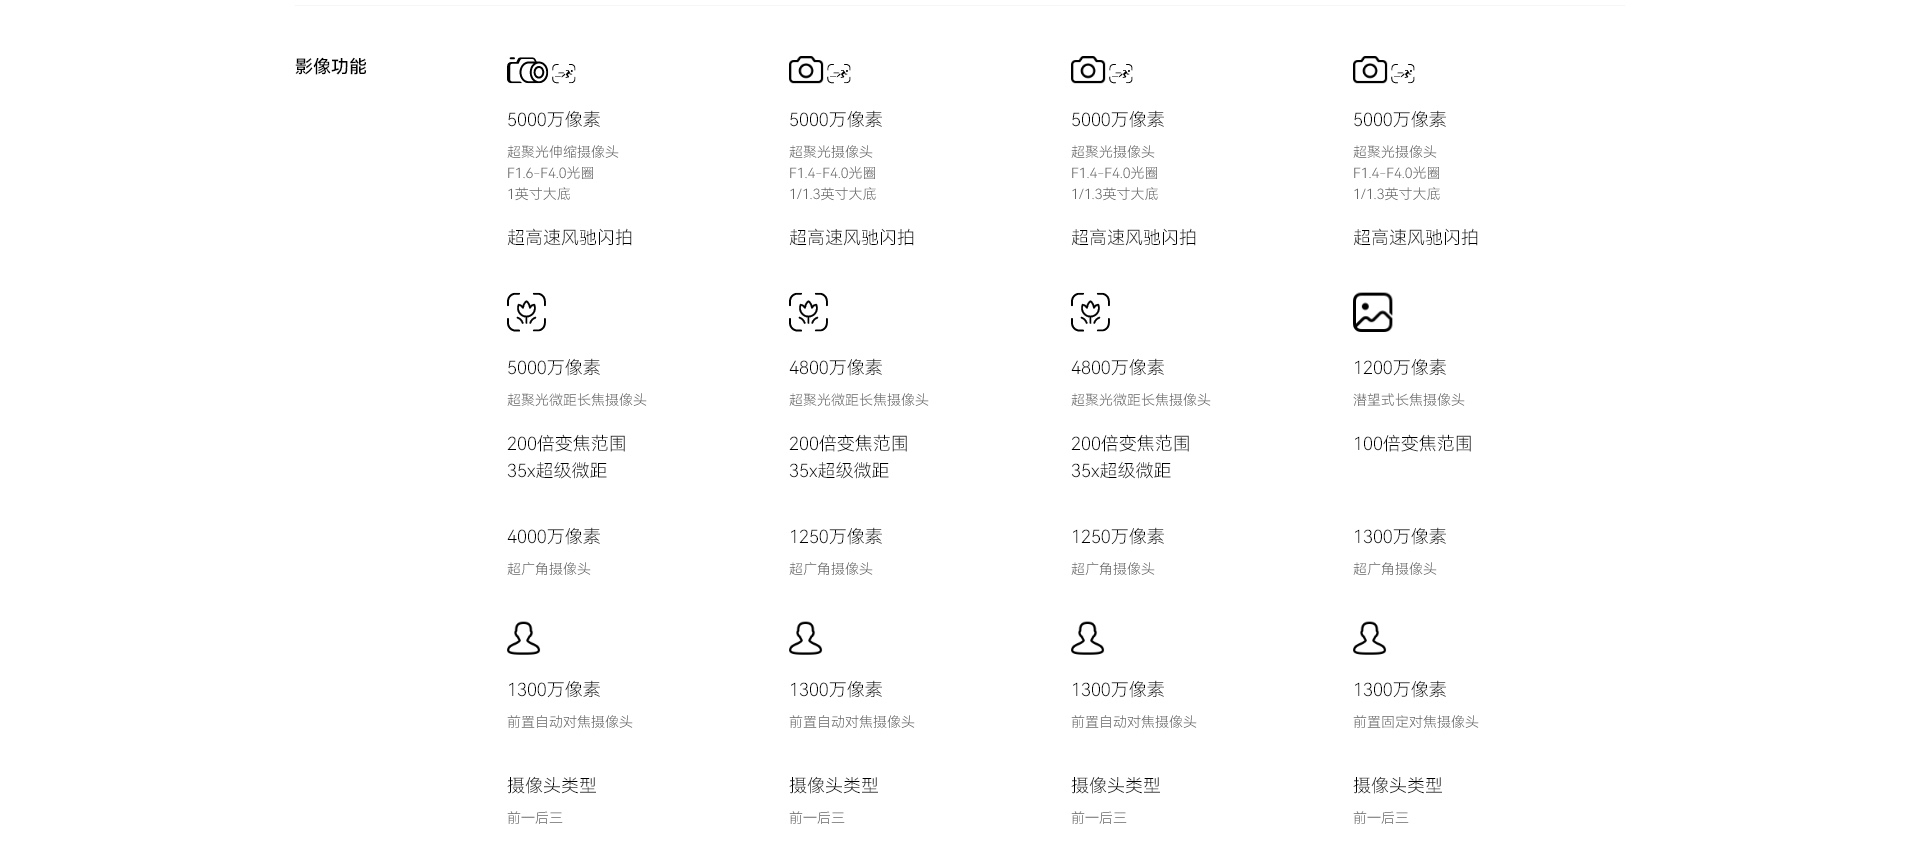1920x864 pixels.
Task: Click the second column's front camera portrait icon
Action: point(805,638)
